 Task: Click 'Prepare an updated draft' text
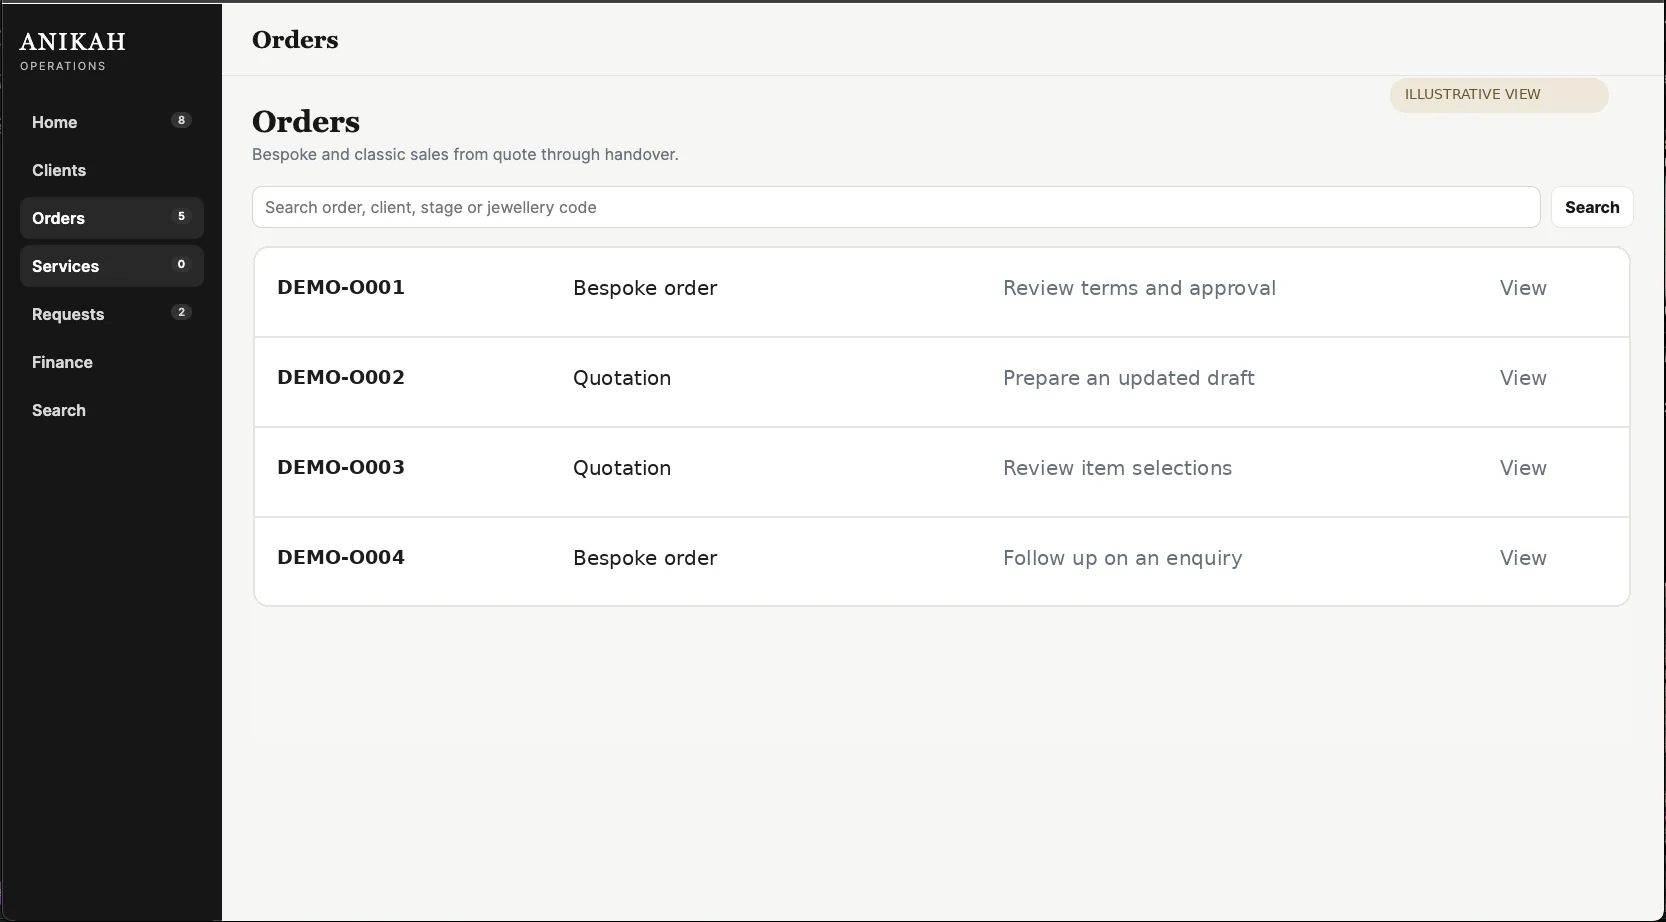1129,378
